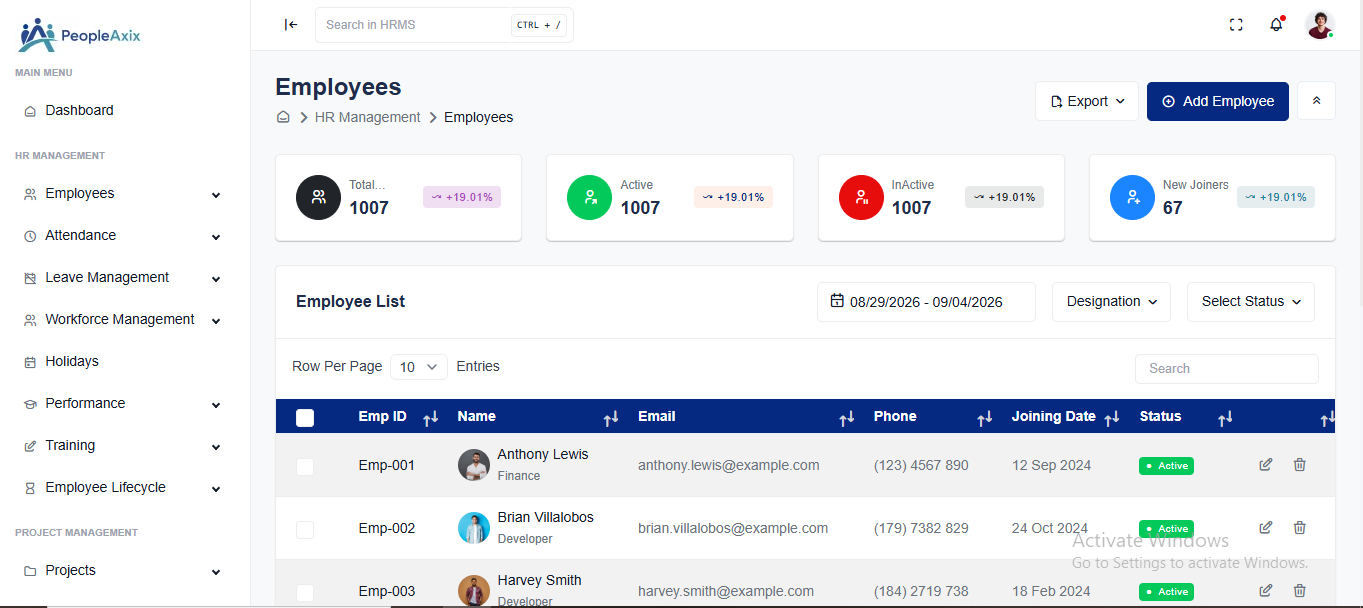Image resolution: width=1363 pixels, height=608 pixels.
Task: Tick the checkbox for Emp-002
Action: tap(305, 529)
